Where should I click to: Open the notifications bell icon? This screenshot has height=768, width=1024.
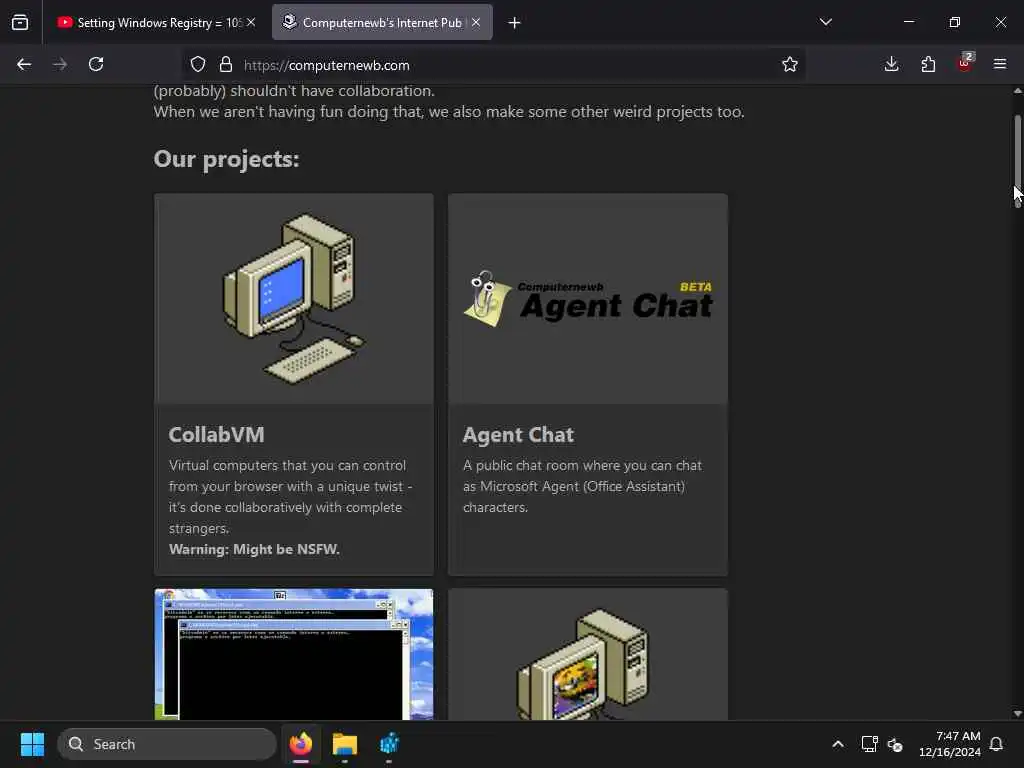[997, 744]
